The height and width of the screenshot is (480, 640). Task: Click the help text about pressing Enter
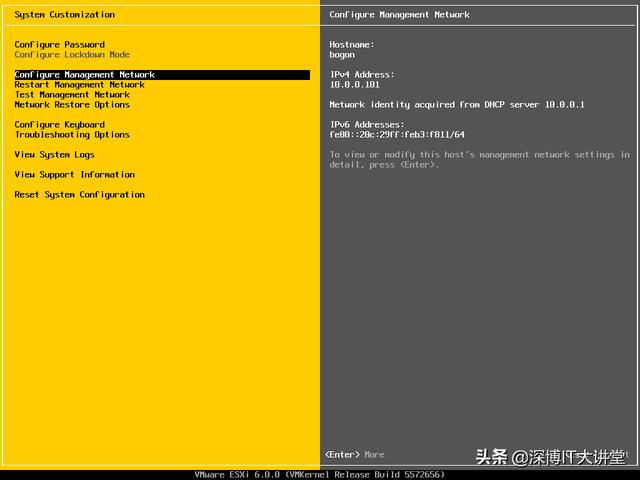coord(480,160)
